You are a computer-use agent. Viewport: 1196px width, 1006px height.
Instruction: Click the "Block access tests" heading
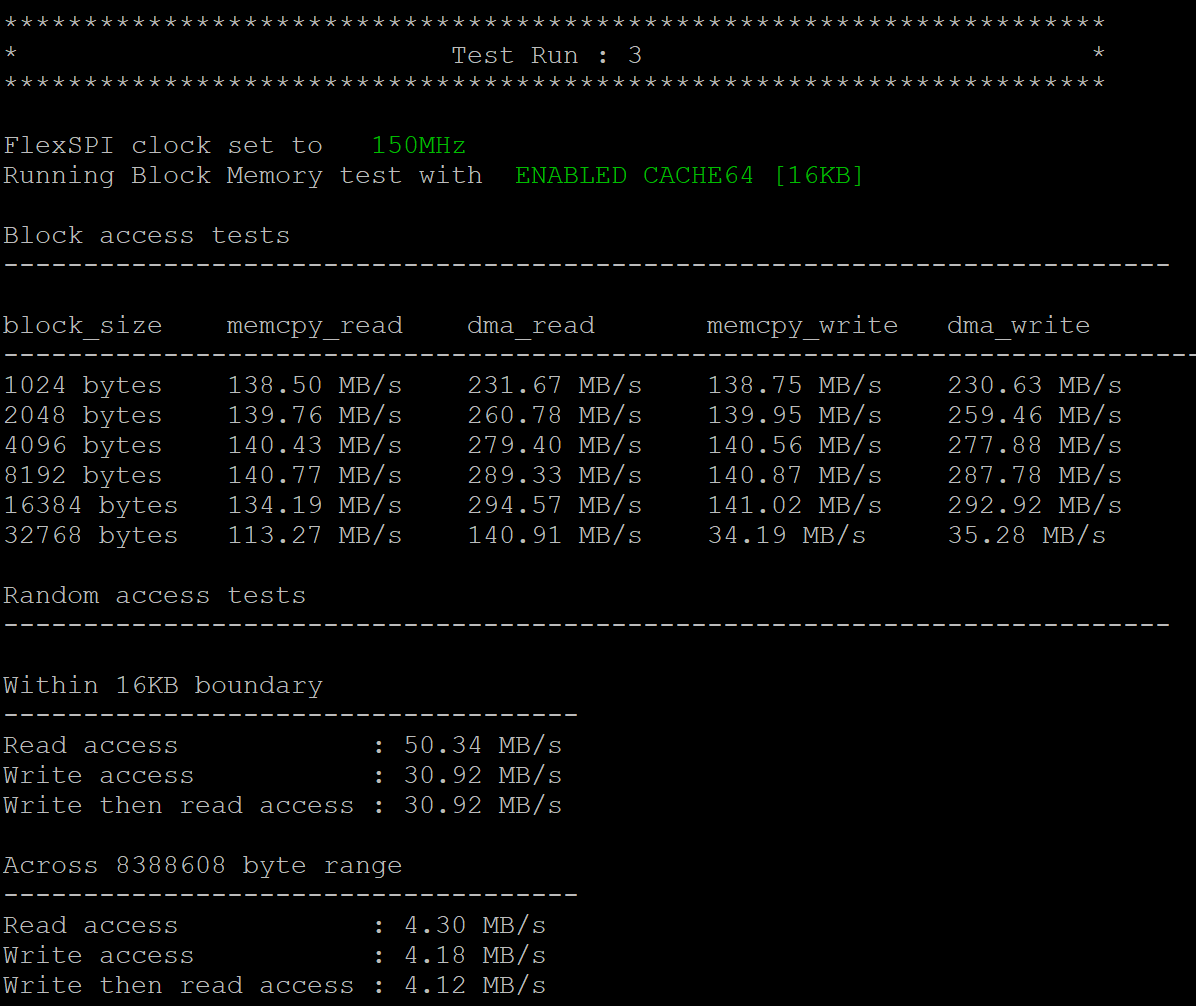(146, 236)
